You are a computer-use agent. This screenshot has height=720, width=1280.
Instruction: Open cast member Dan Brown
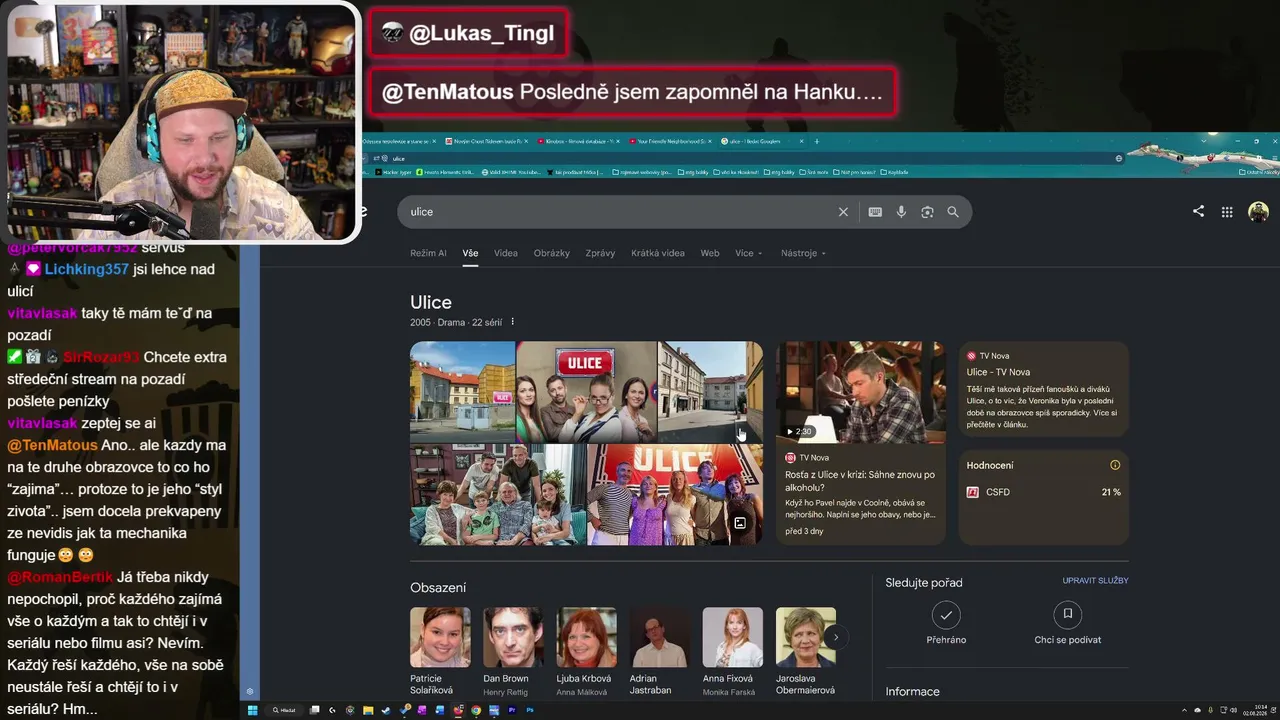point(514,651)
